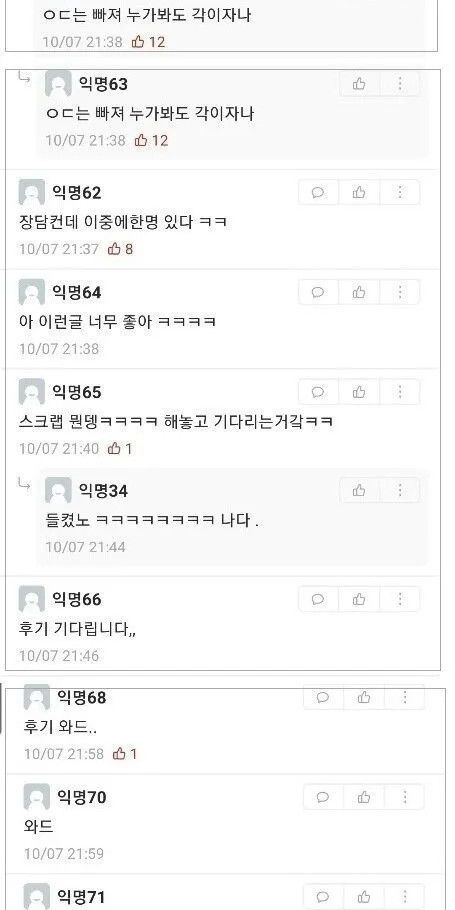Image resolution: width=455 pixels, height=910 pixels.
Task: Open the three-dot menu for 익명64
Action: 400,292
